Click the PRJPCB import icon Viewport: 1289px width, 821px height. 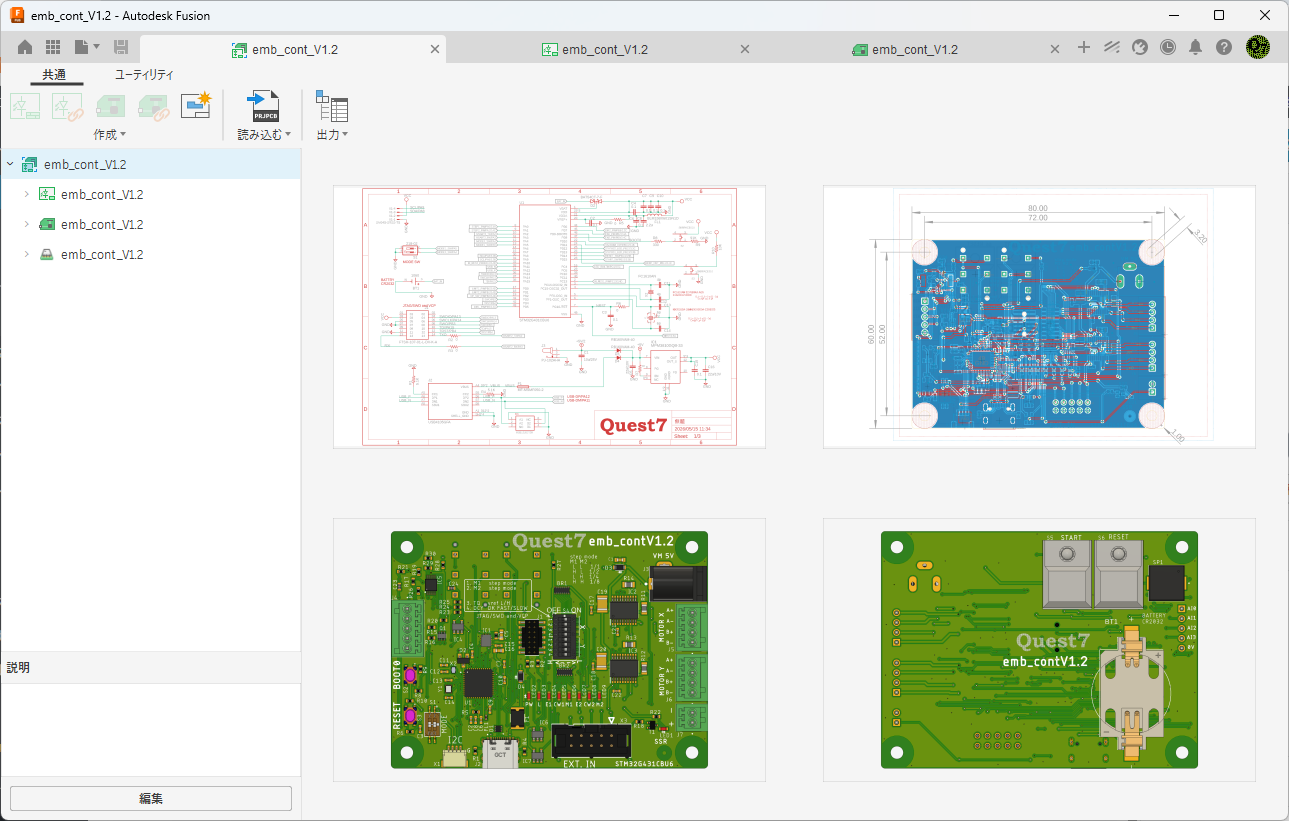click(x=264, y=107)
